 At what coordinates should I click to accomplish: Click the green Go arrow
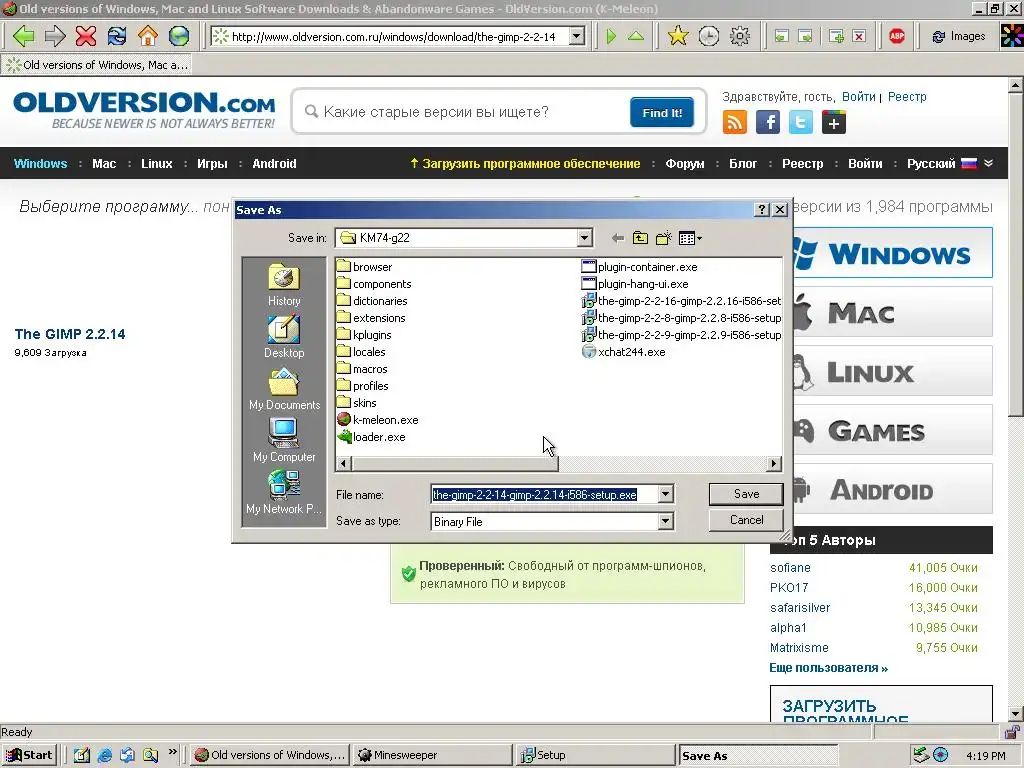pos(611,36)
